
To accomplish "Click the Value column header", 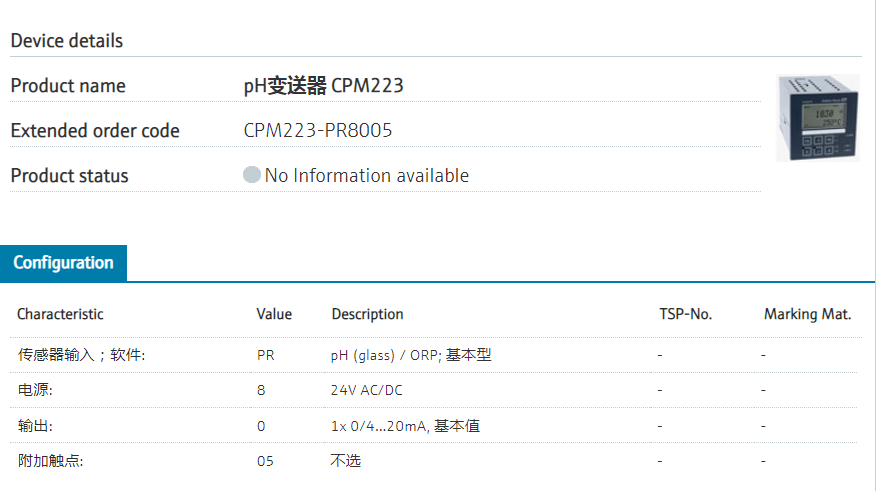I will click(x=274, y=314).
